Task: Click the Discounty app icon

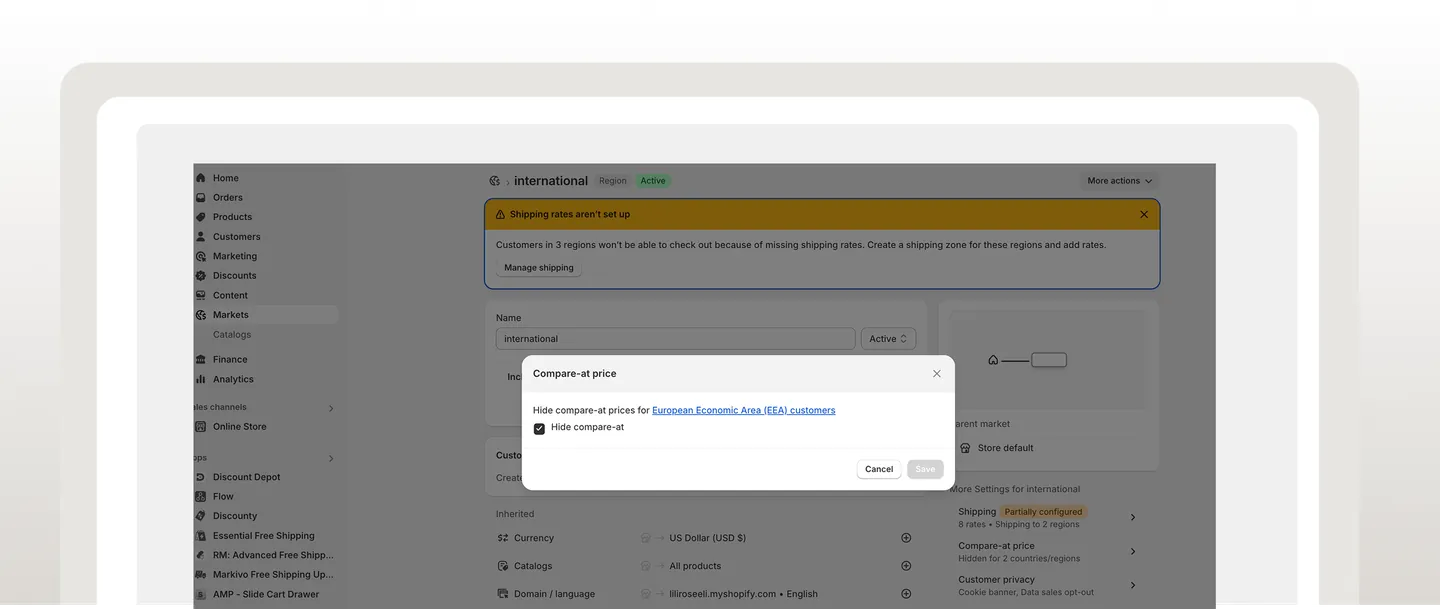Action: pyautogui.click(x=201, y=516)
